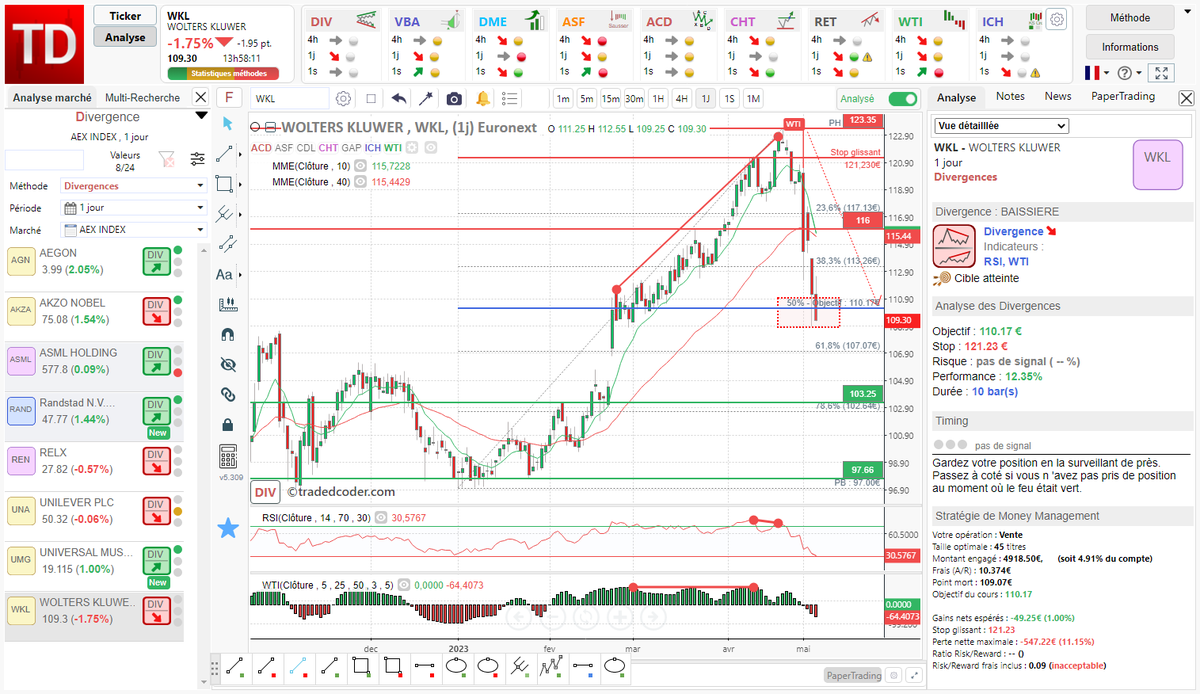Click the undo arrow in chart toolbar
The width and height of the screenshot is (1200, 694).
(399, 99)
